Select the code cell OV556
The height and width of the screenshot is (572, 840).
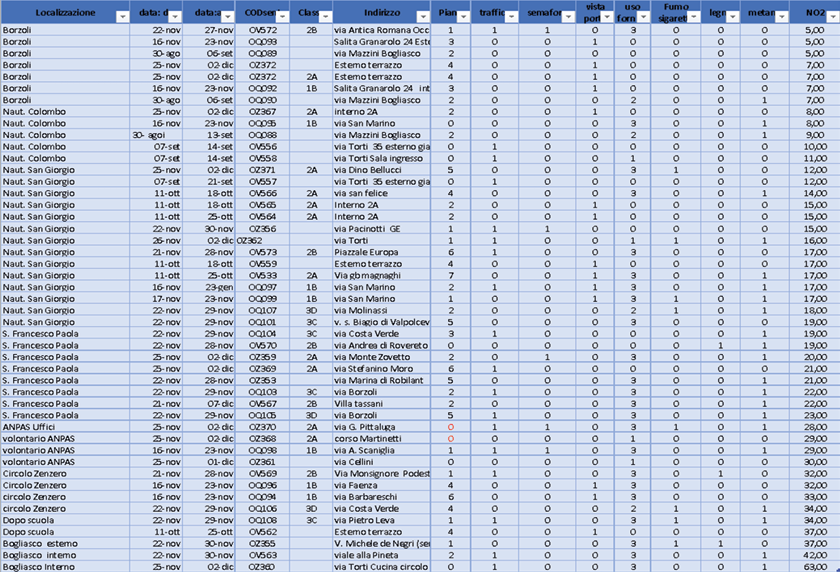(262, 147)
